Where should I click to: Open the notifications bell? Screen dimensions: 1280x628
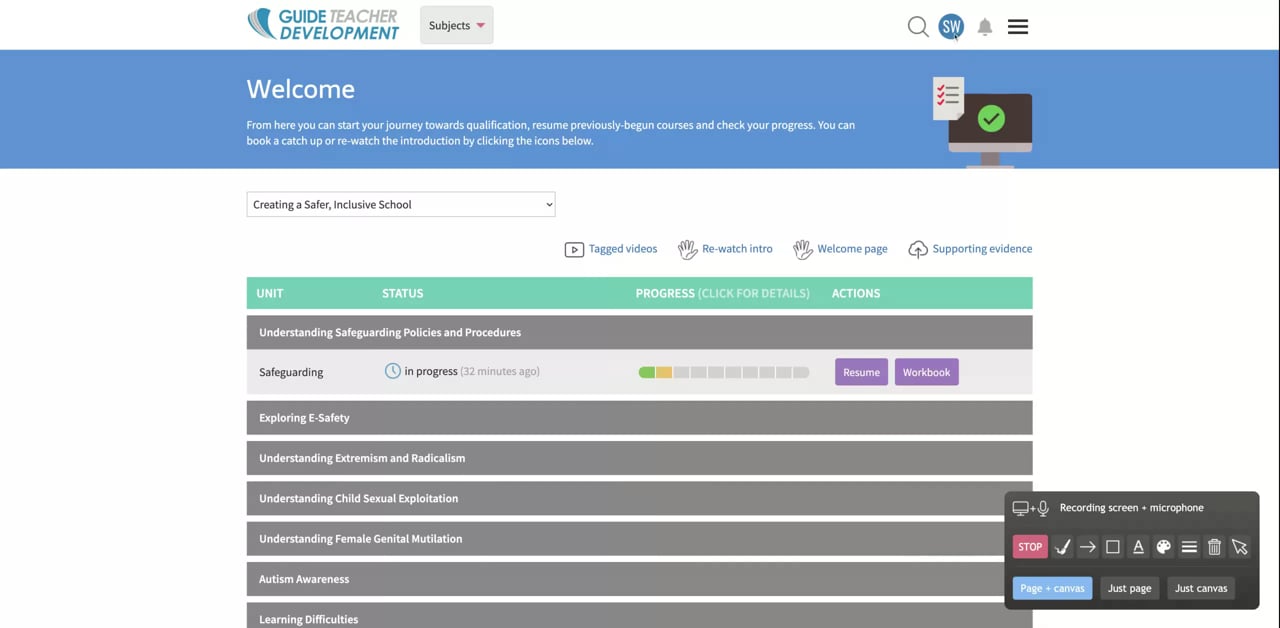pos(985,27)
